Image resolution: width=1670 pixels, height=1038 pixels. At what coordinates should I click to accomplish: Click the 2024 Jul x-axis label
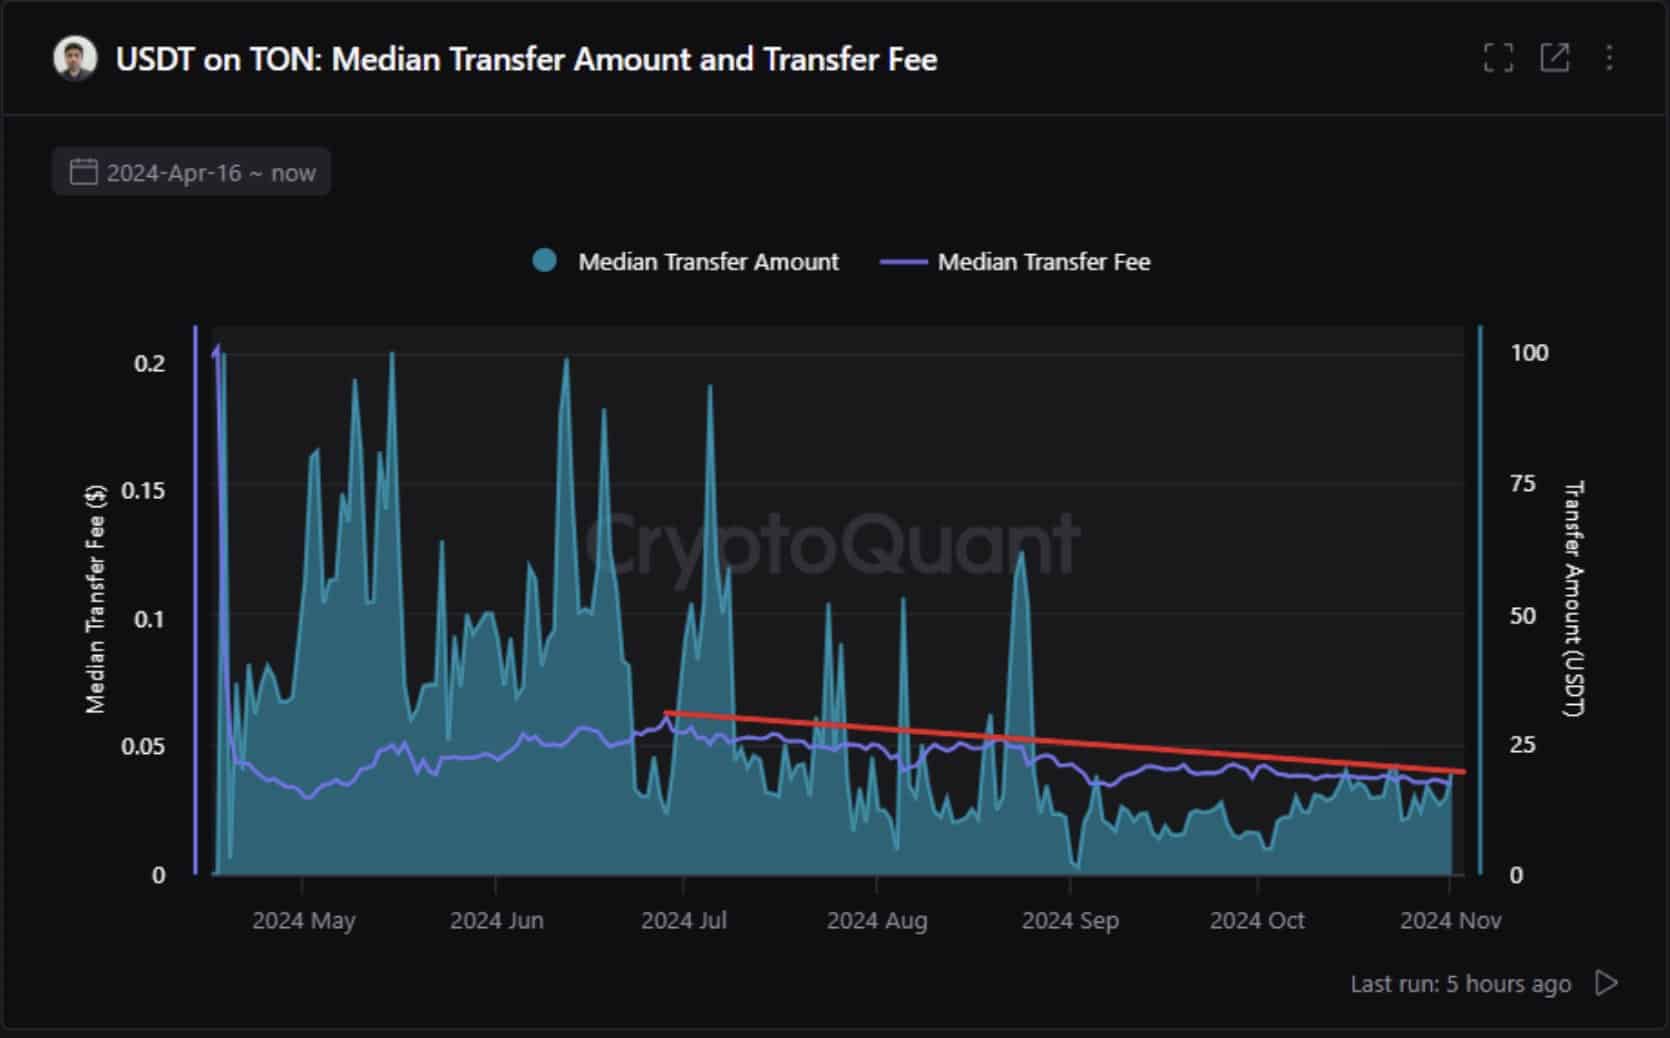coord(684,920)
